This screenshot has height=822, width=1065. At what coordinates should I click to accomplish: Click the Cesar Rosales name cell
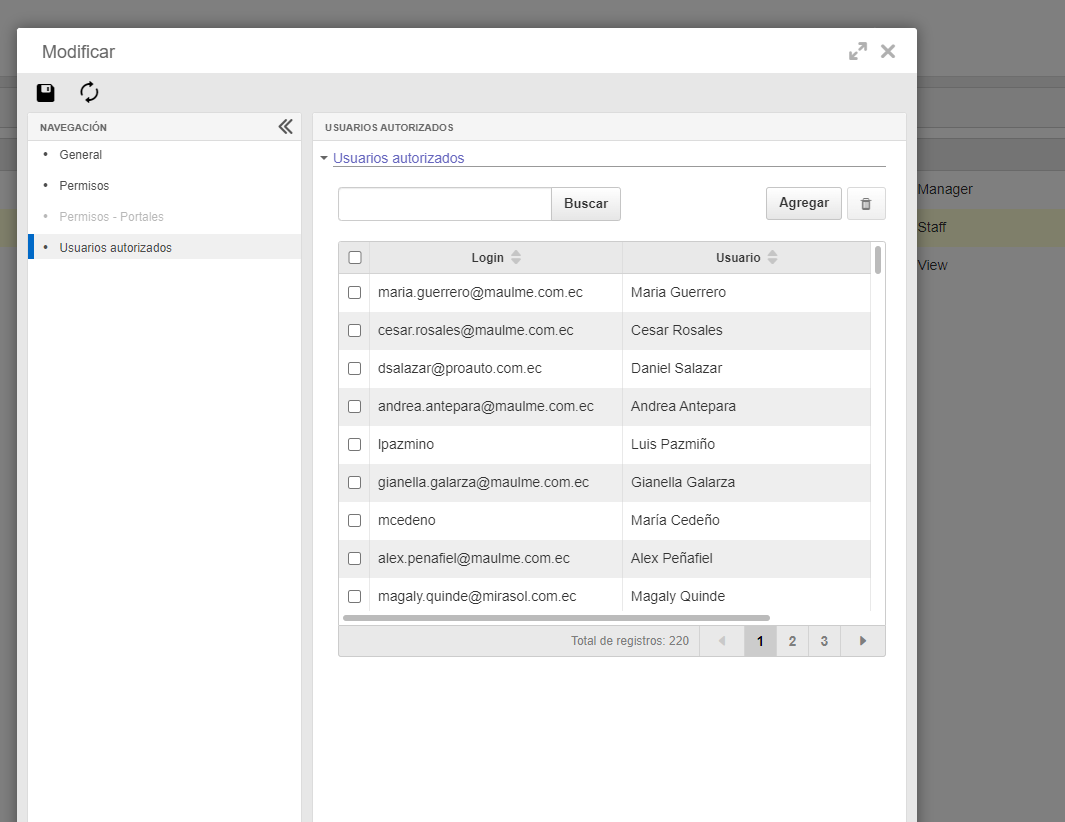[746, 330]
